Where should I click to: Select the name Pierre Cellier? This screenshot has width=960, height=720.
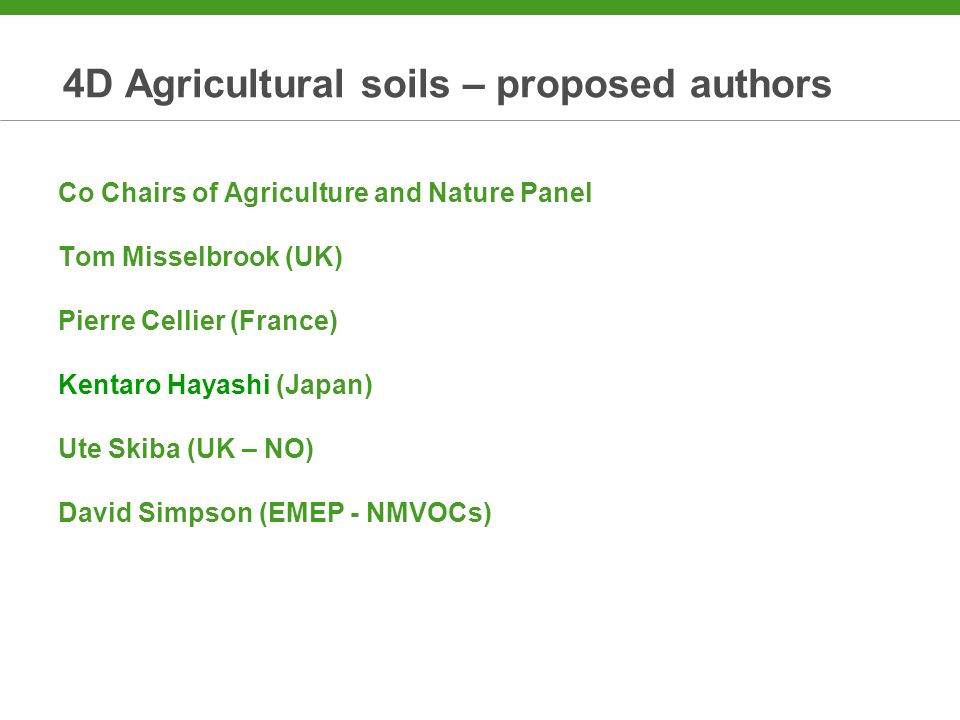click(141, 320)
